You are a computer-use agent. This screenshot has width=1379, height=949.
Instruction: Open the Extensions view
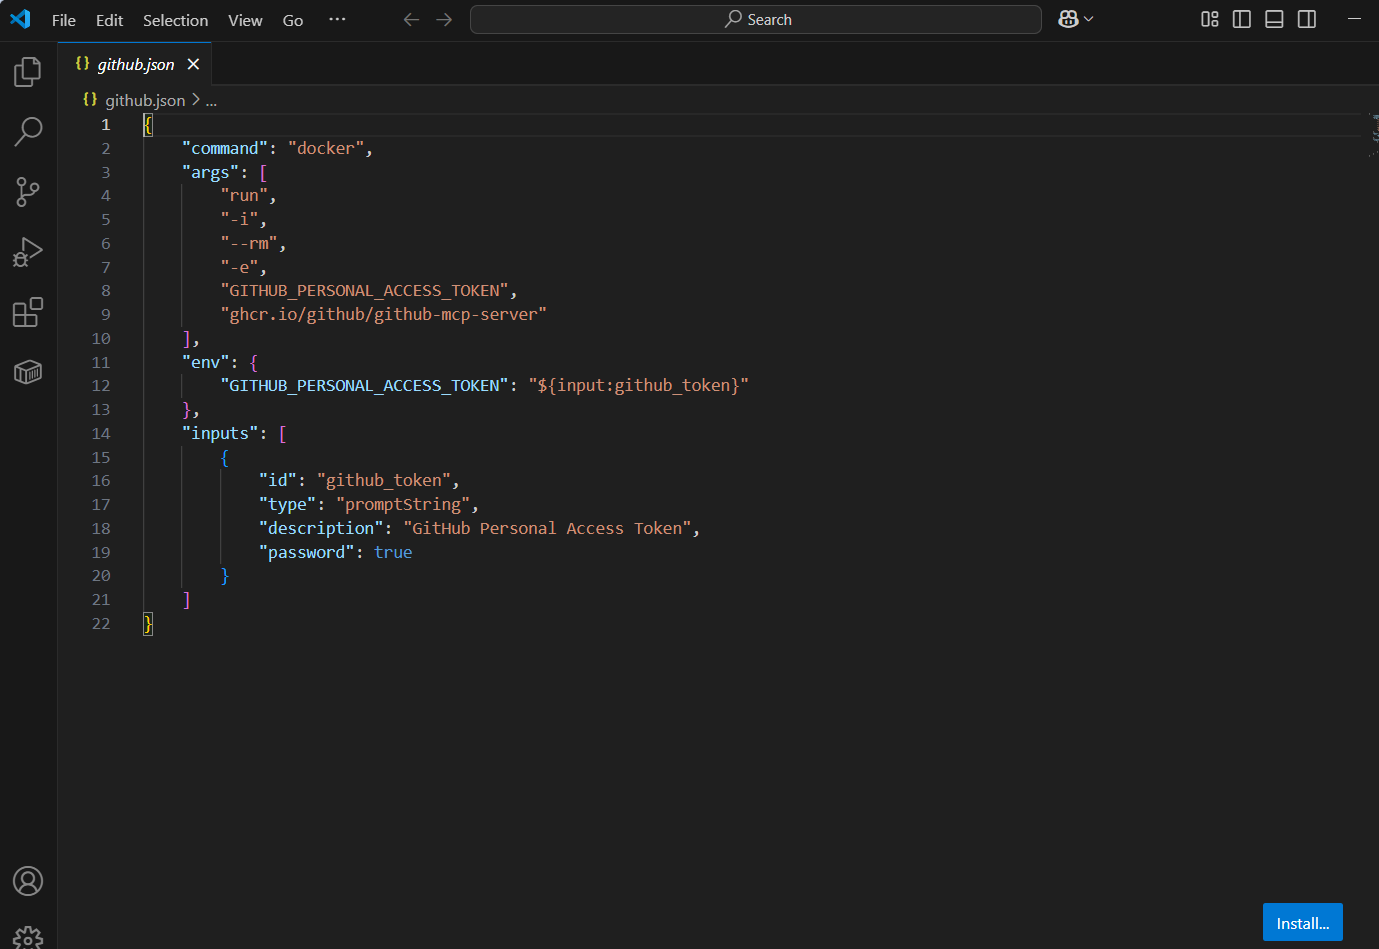28,312
